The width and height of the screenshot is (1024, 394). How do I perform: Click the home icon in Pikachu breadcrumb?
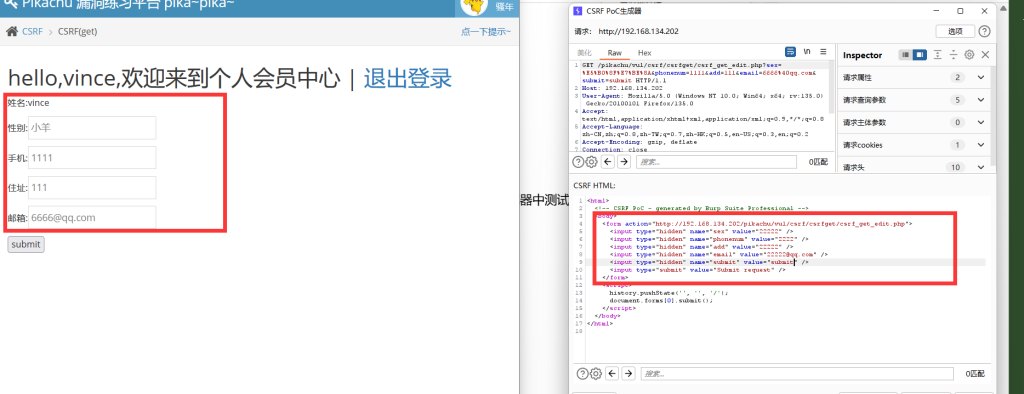pyautogui.click(x=12, y=31)
